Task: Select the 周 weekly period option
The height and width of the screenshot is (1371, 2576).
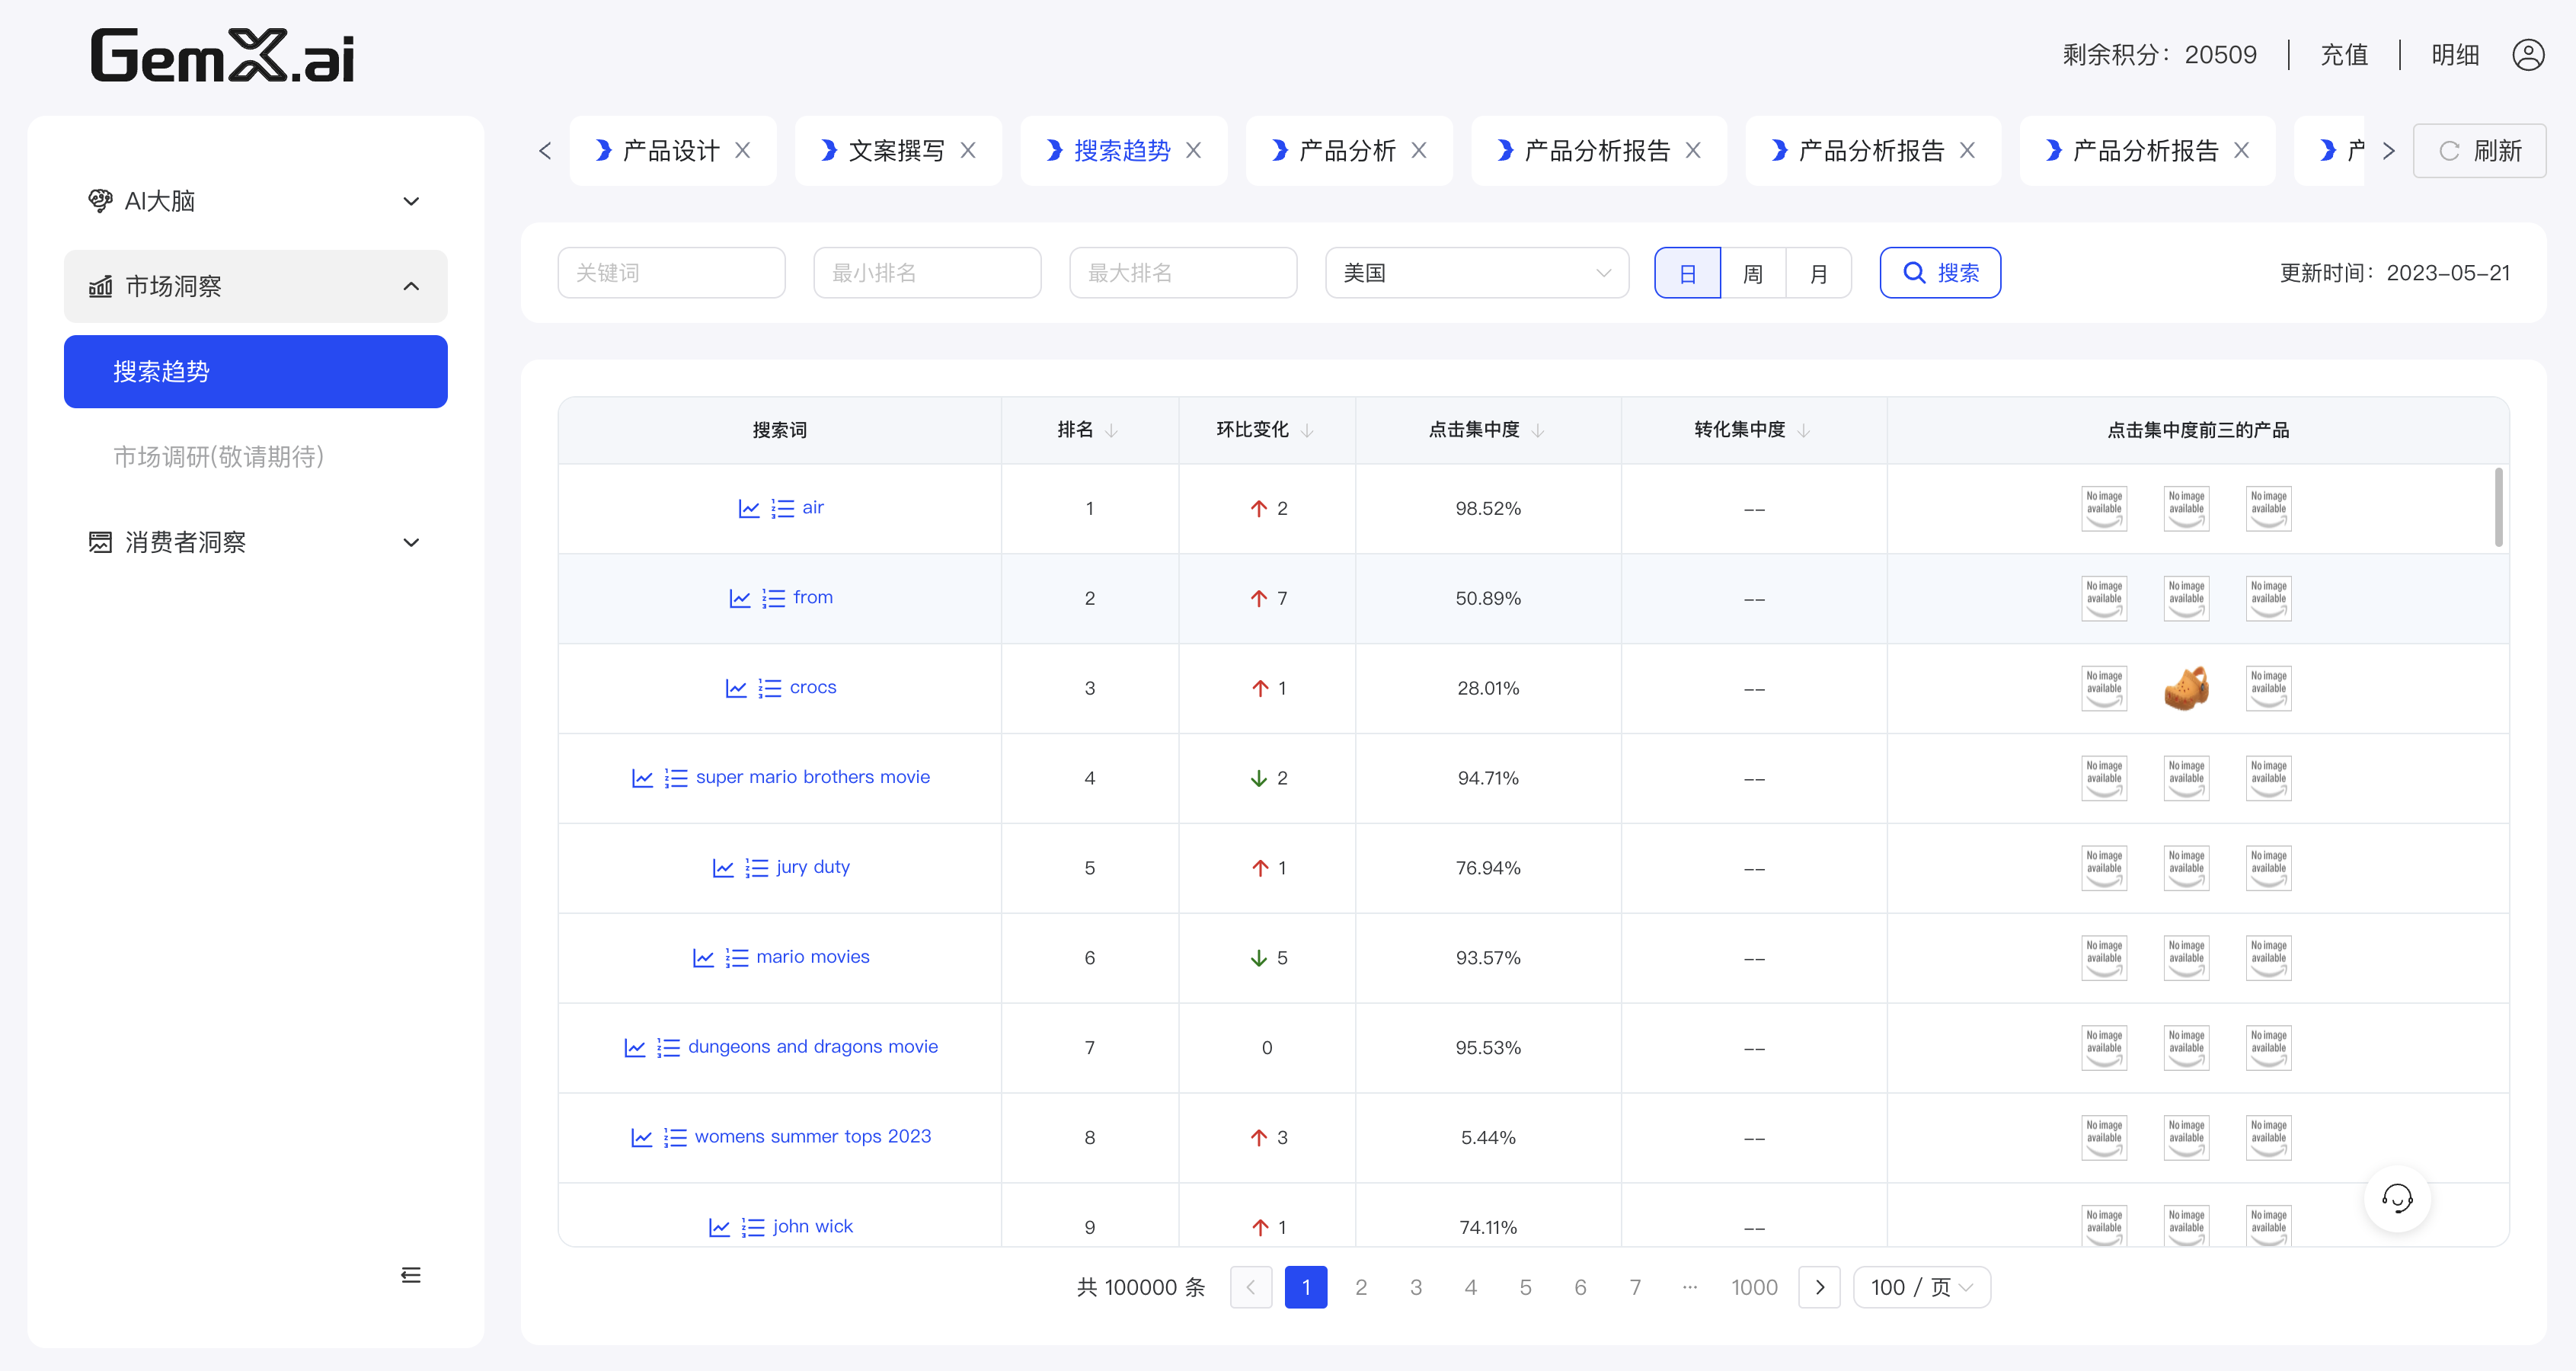Action: [x=1753, y=273]
